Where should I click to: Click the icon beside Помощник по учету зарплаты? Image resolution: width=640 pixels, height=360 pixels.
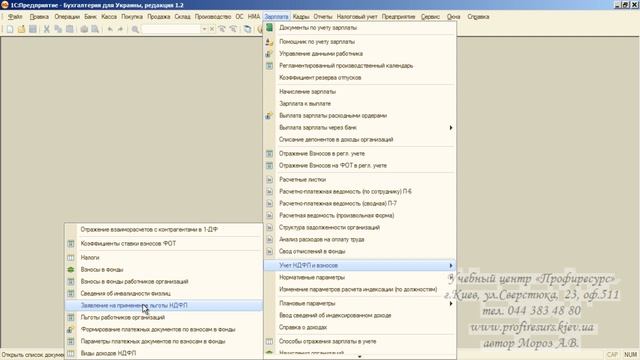pyautogui.click(x=269, y=42)
